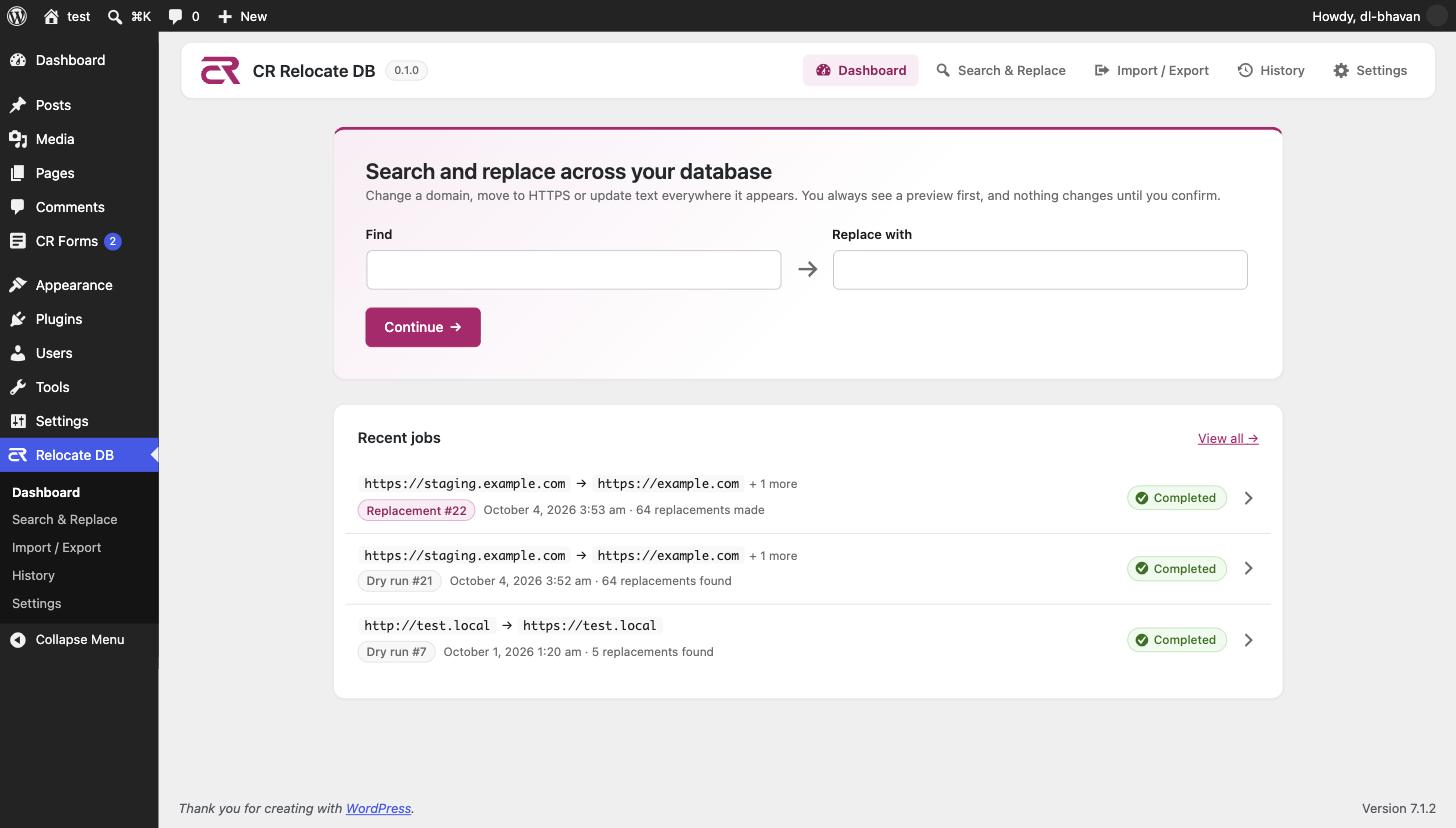1456x828 pixels.
Task: Click the CR Relocate DB logo
Action: coord(220,70)
